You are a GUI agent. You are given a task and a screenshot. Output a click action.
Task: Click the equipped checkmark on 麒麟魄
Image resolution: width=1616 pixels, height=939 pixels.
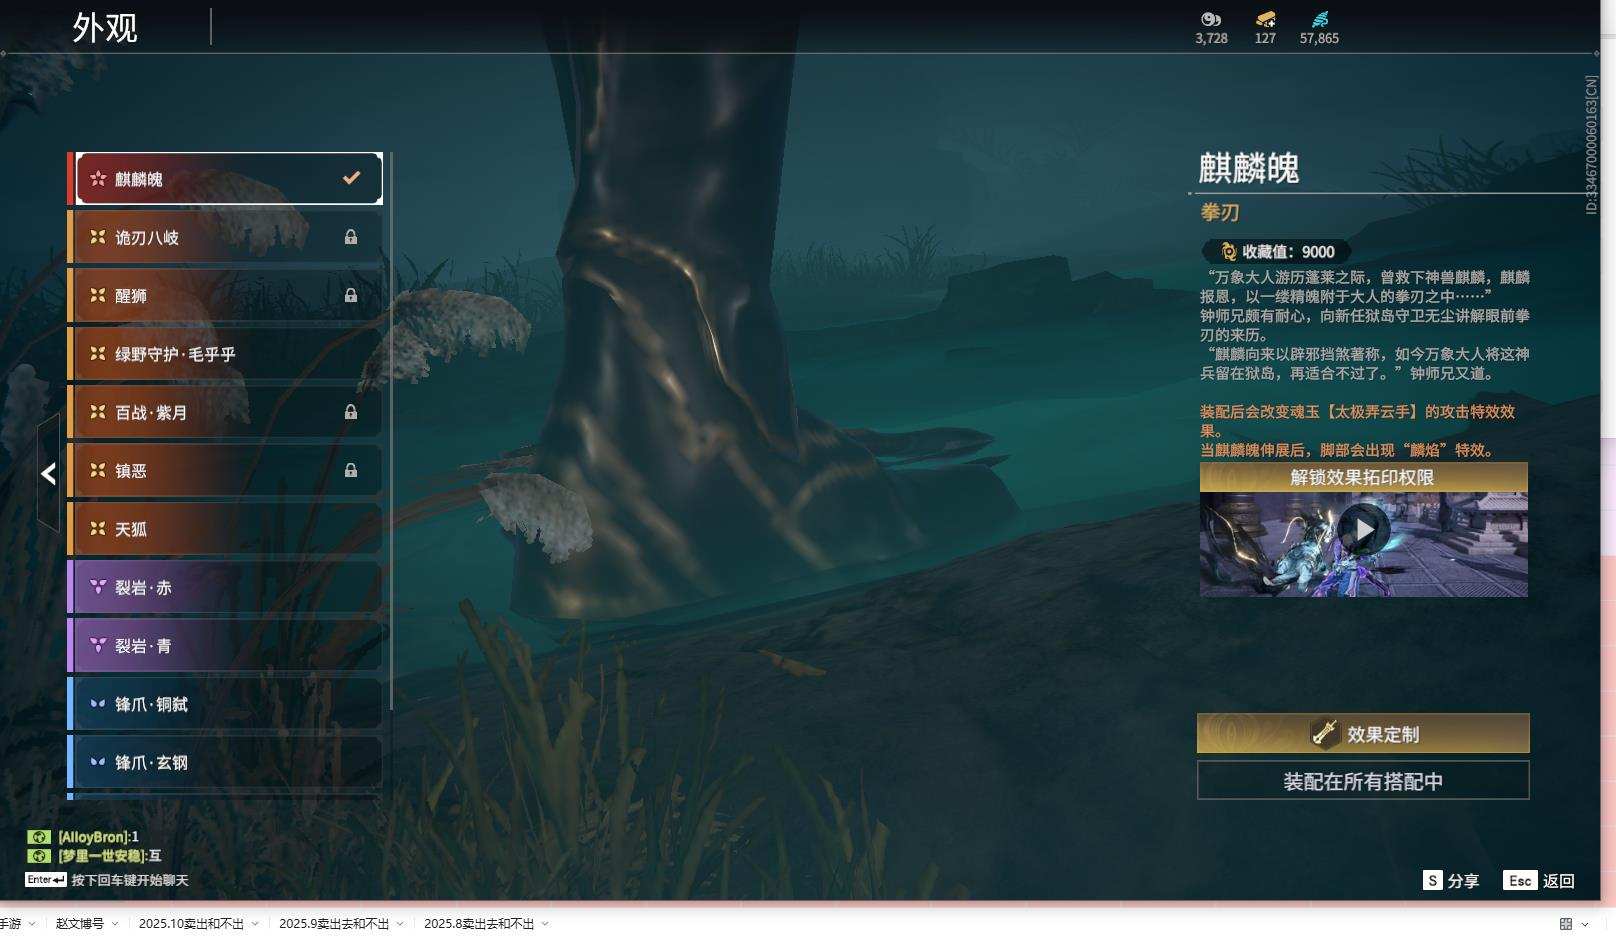pyautogui.click(x=351, y=178)
